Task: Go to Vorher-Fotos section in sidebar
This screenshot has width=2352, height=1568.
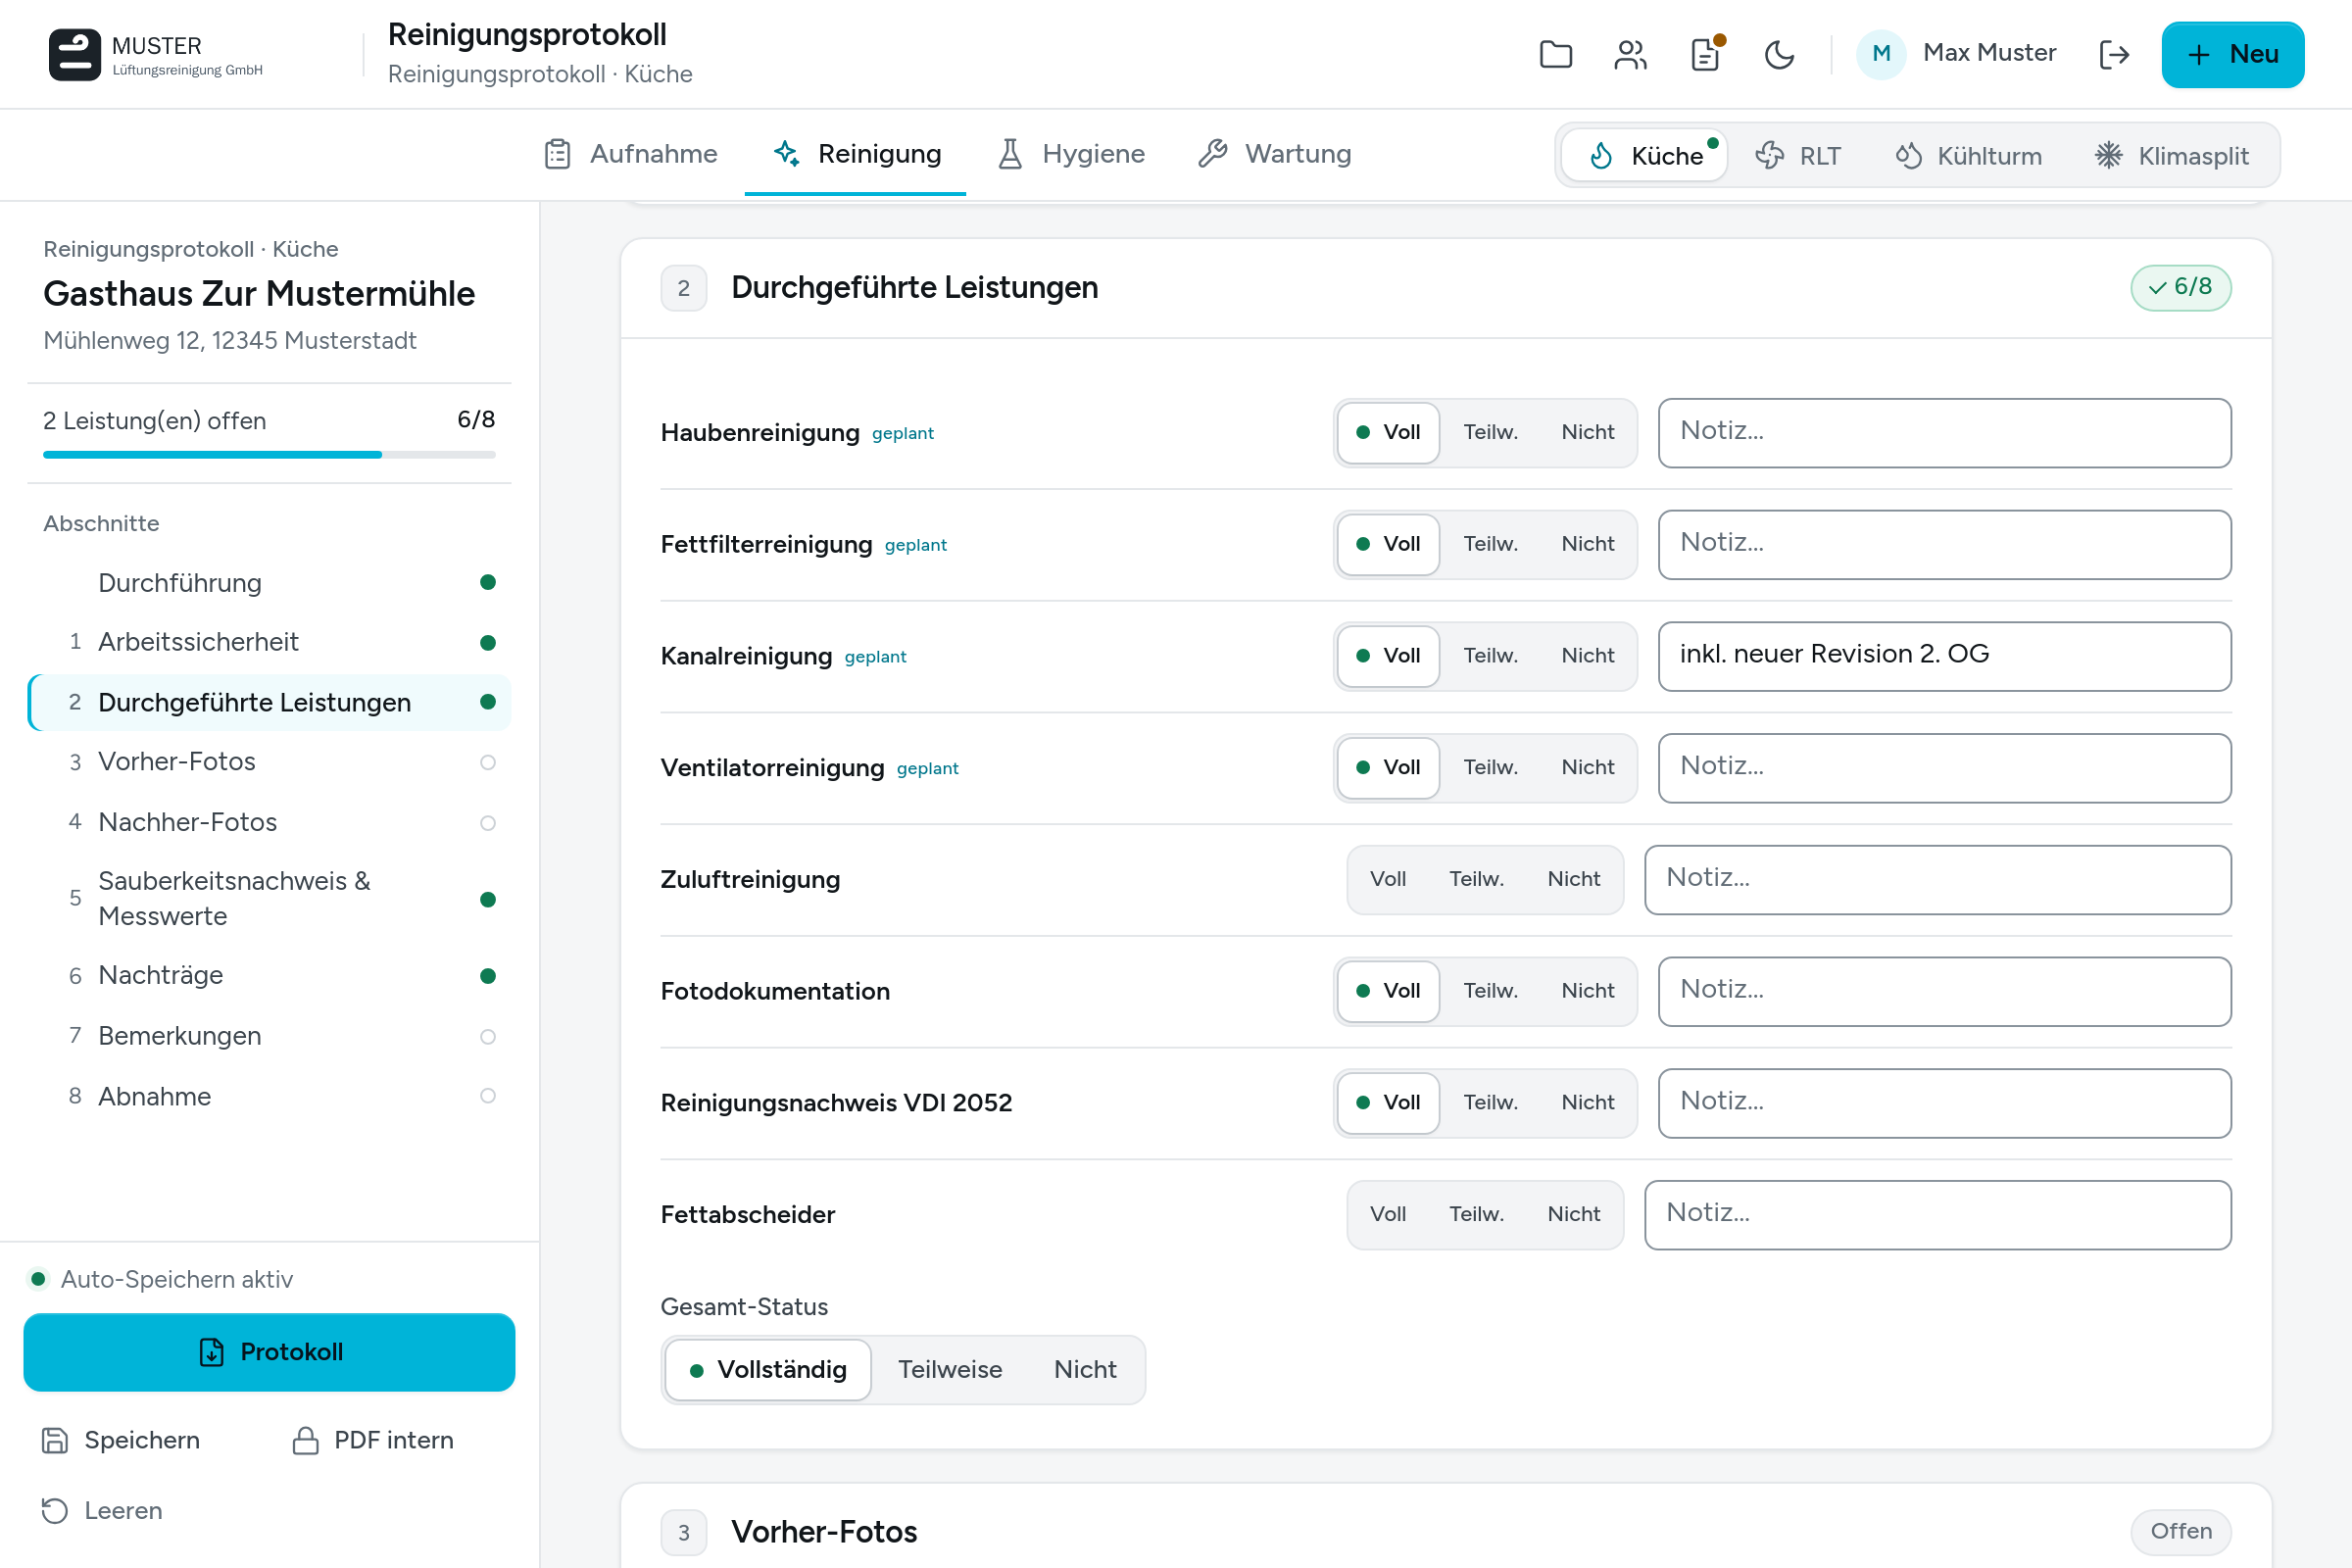Action: pos(269,762)
